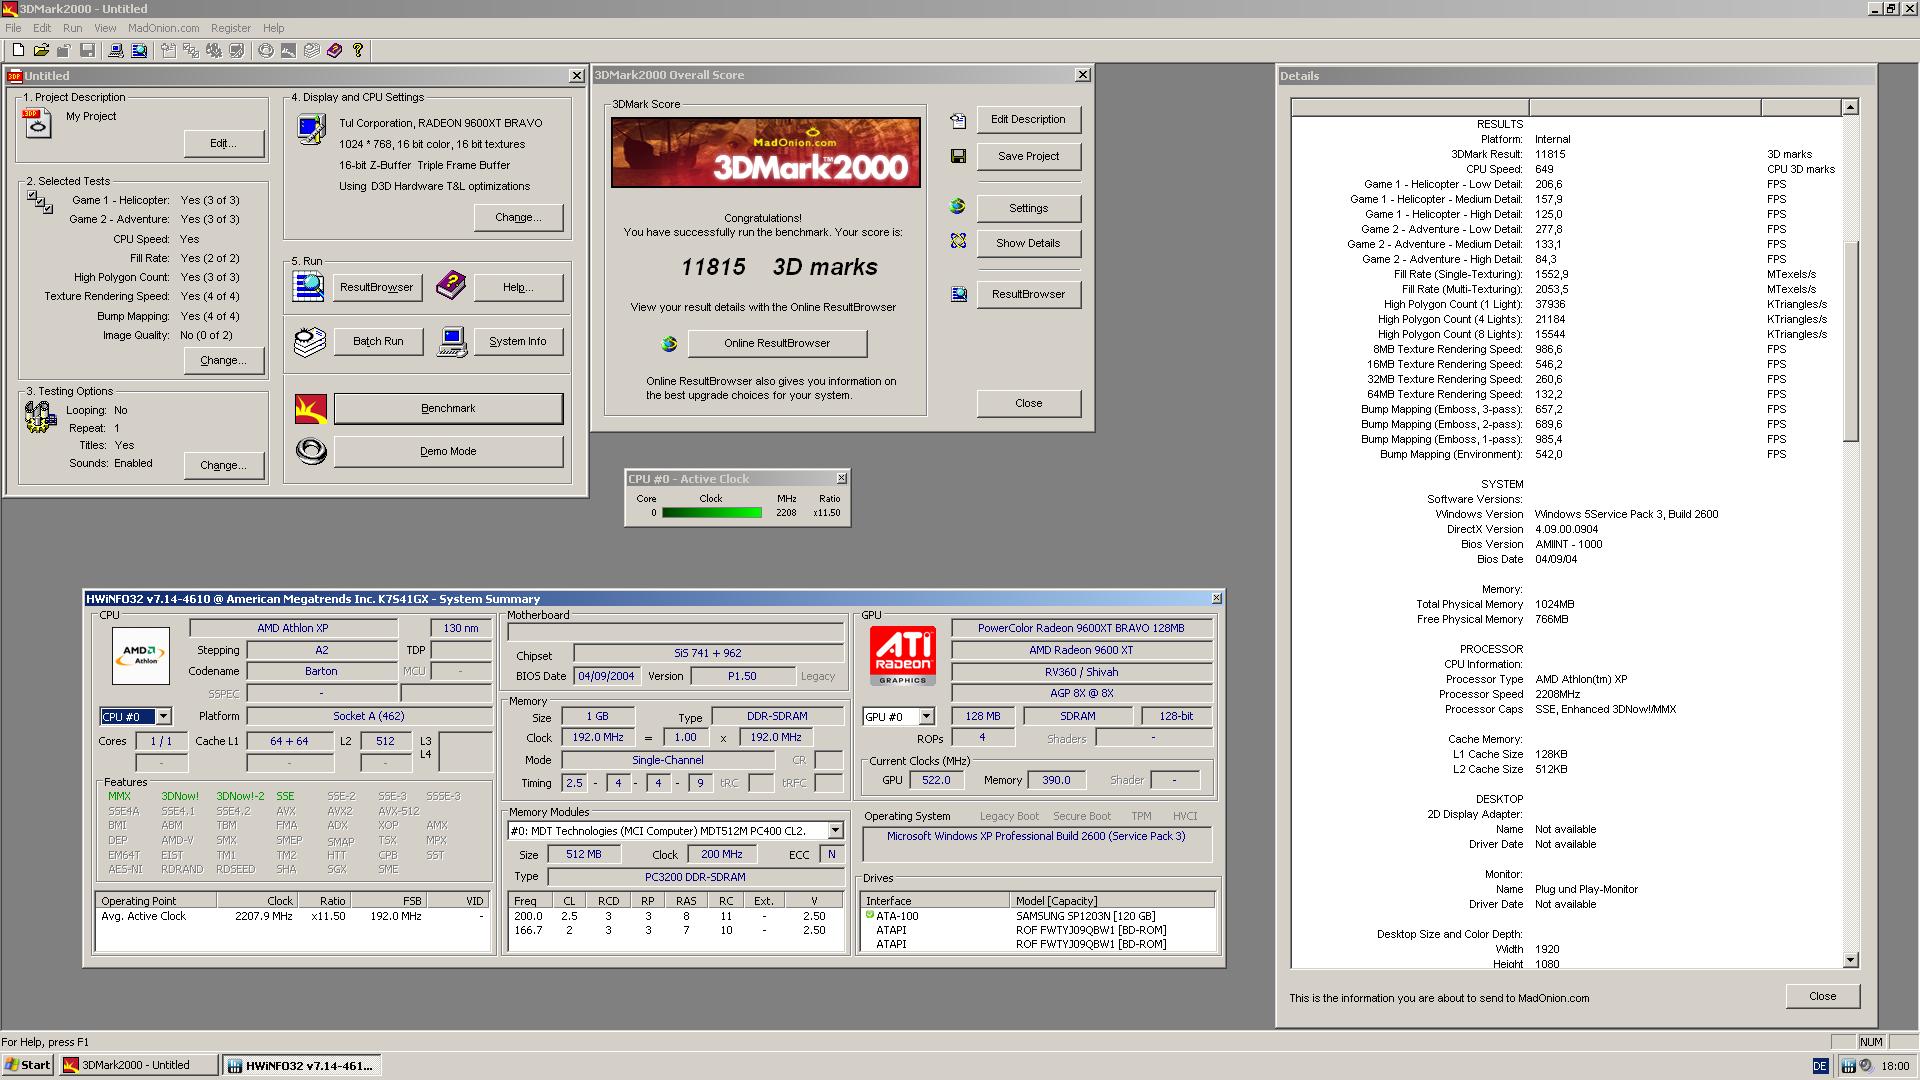
Task: Expand the memory module selection dropdown
Action: point(835,831)
